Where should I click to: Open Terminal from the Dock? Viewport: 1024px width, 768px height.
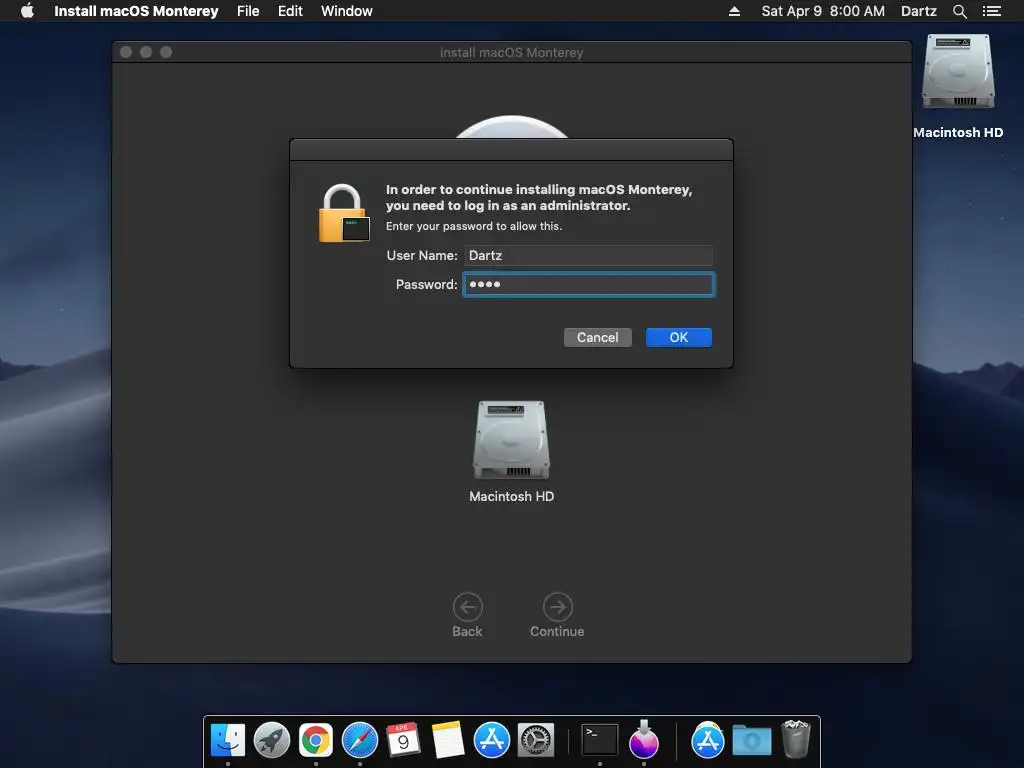tap(600, 740)
